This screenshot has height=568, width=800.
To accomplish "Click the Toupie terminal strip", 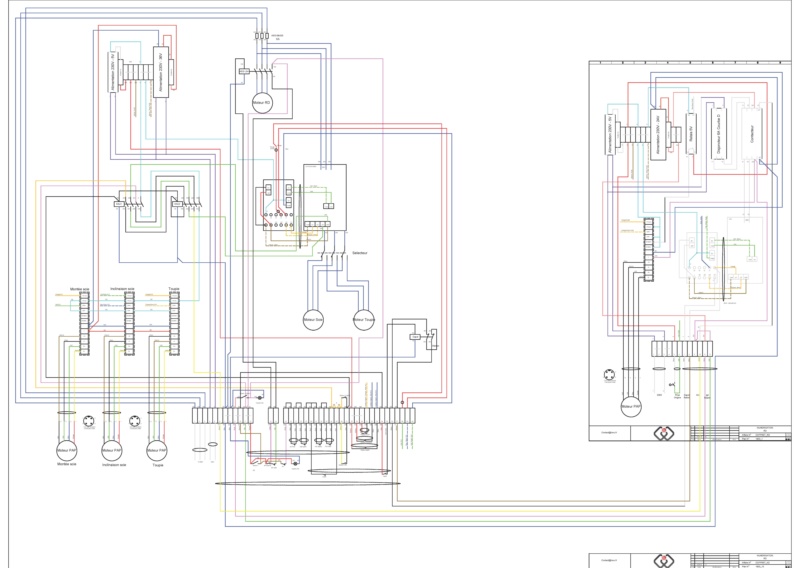I will [173, 325].
